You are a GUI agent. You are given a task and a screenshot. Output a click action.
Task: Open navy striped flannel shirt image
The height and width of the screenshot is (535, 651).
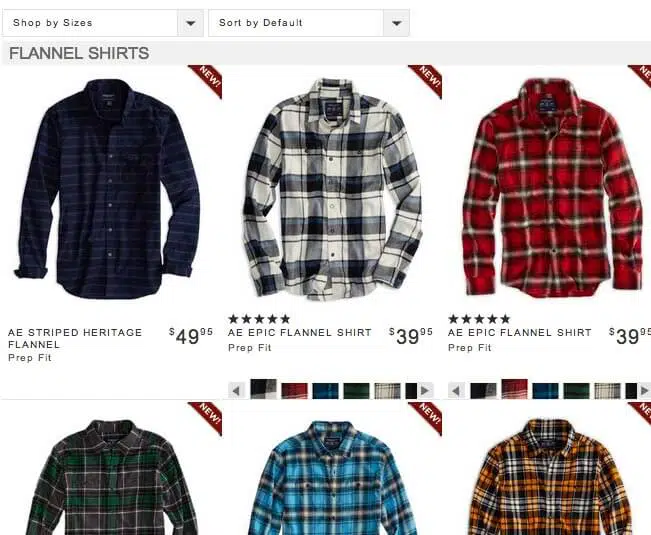coord(107,189)
